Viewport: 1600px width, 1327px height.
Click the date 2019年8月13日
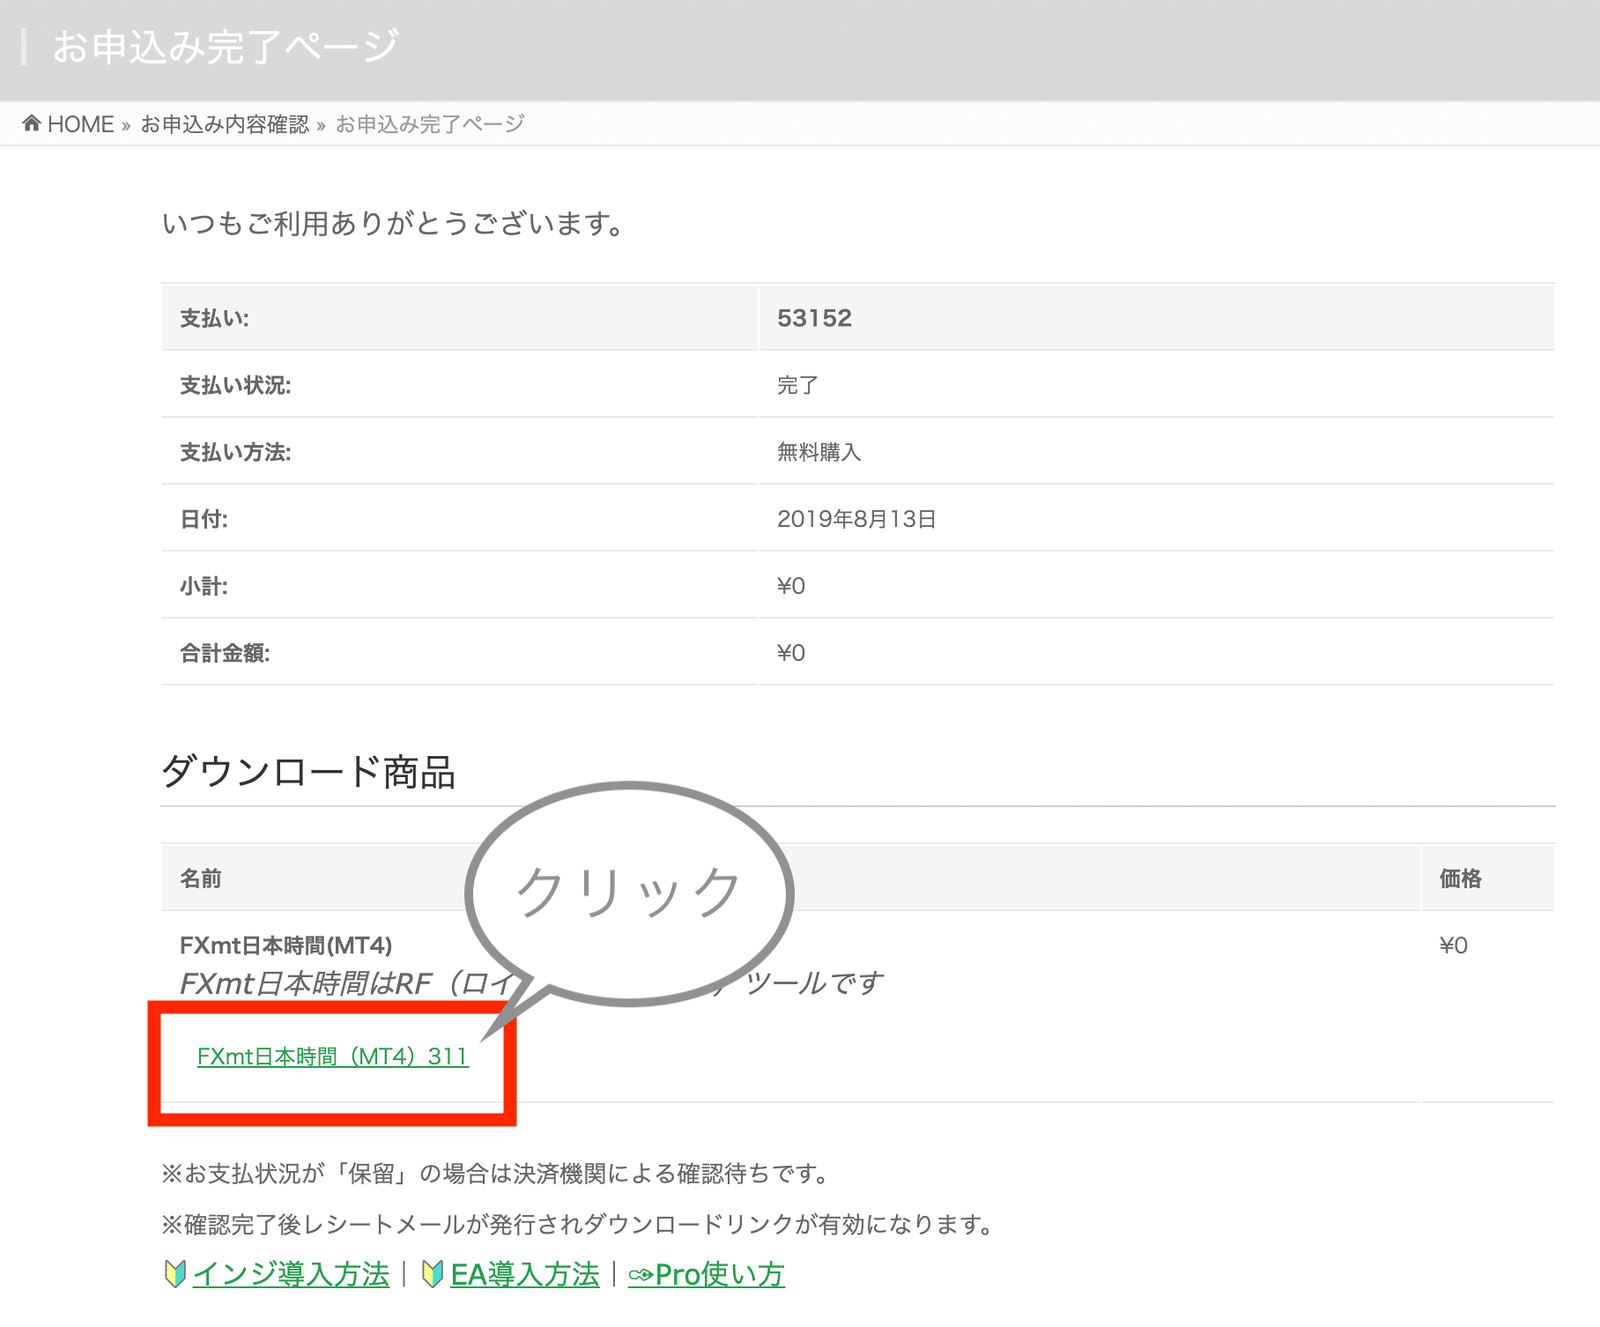tap(856, 519)
